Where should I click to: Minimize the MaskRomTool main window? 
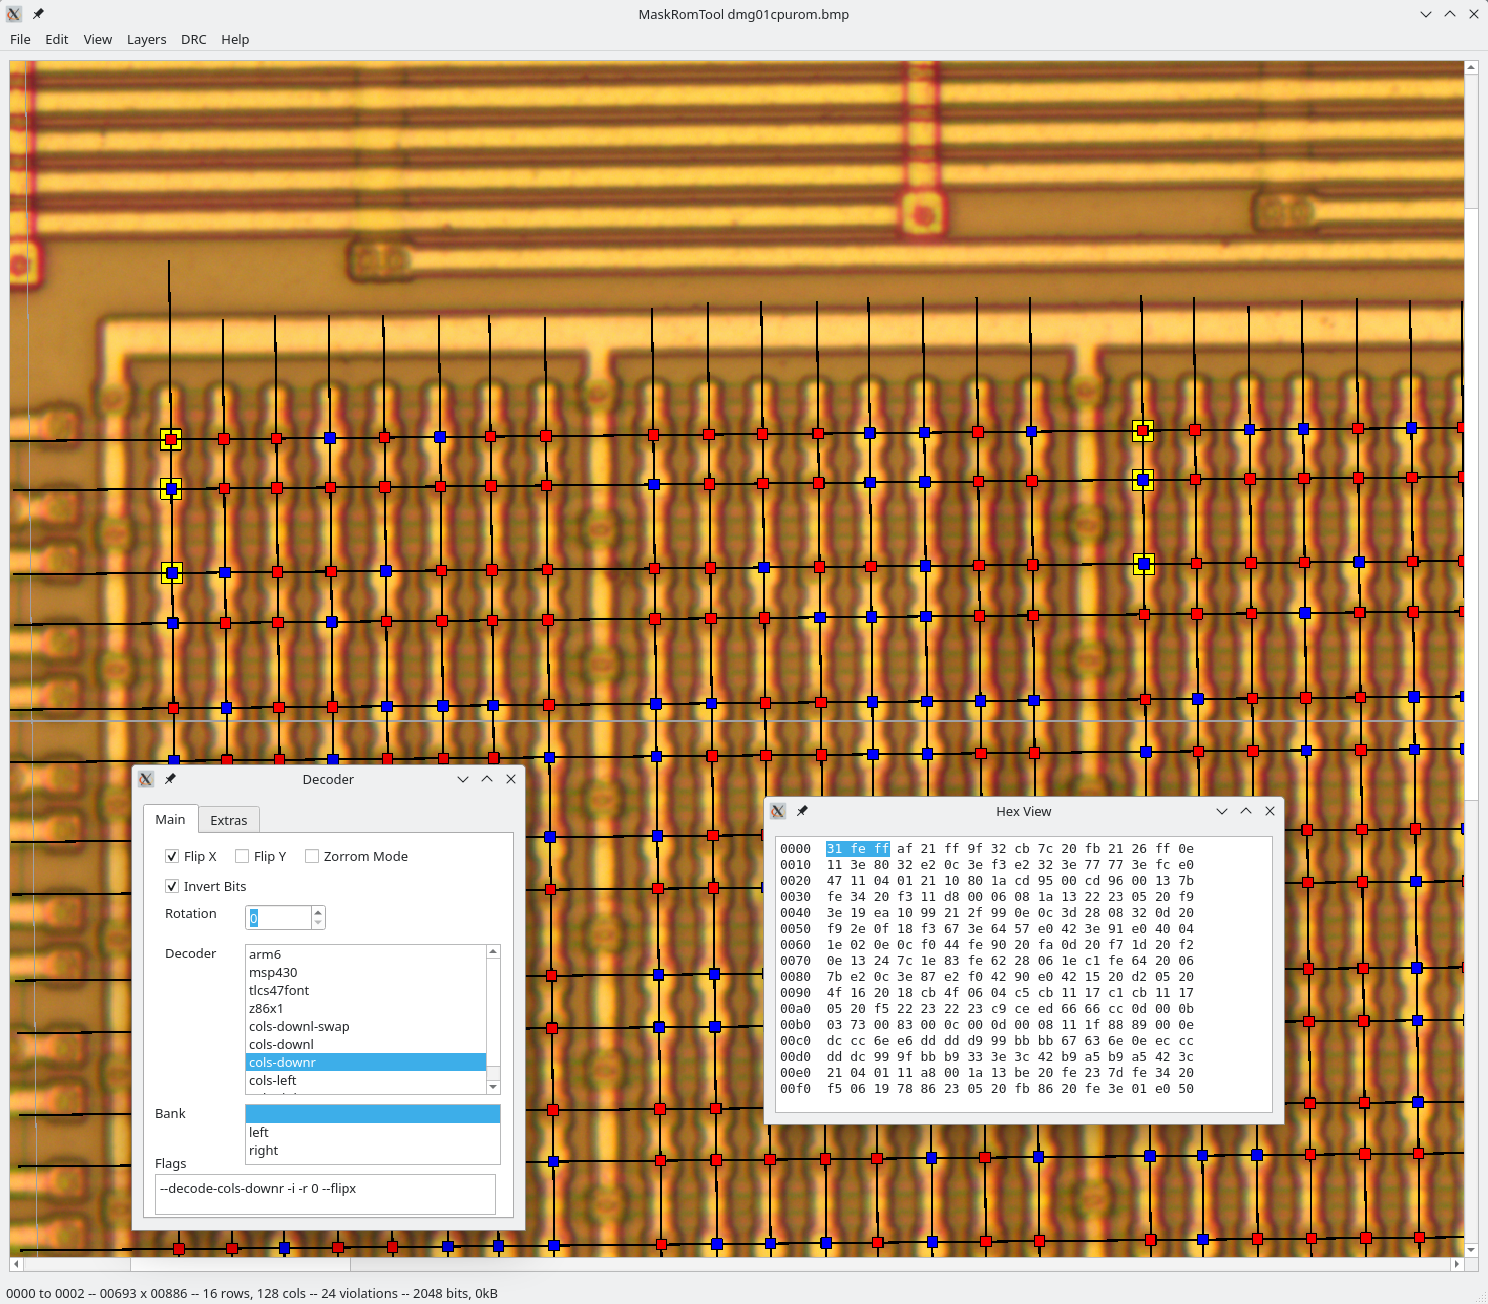1426,14
